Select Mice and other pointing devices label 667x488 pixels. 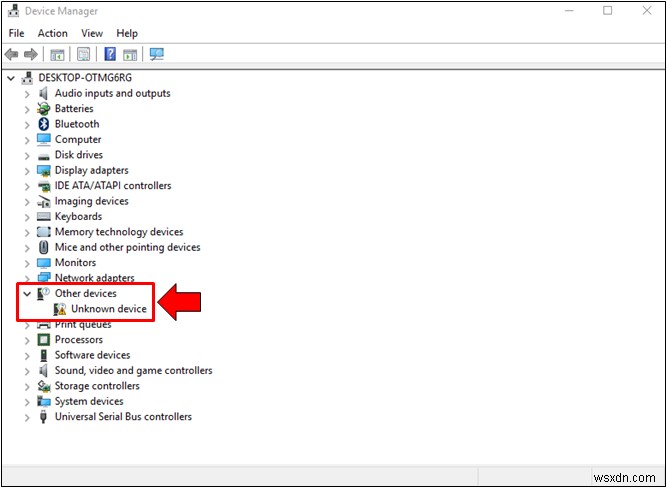[128, 247]
